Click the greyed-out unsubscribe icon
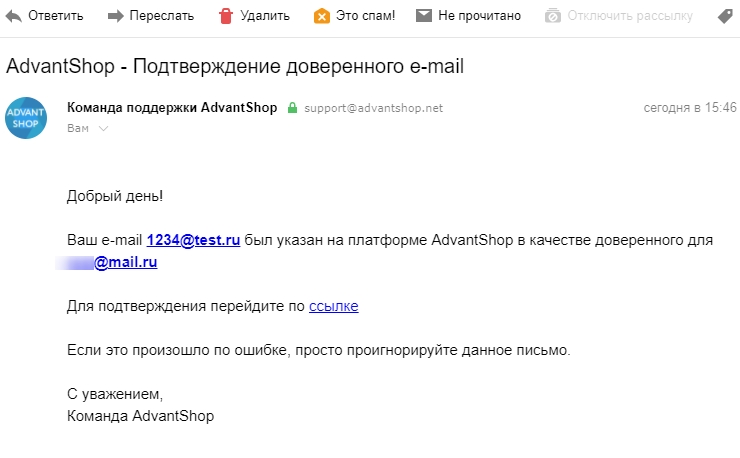This screenshot has width=740, height=458. point(554,16)
